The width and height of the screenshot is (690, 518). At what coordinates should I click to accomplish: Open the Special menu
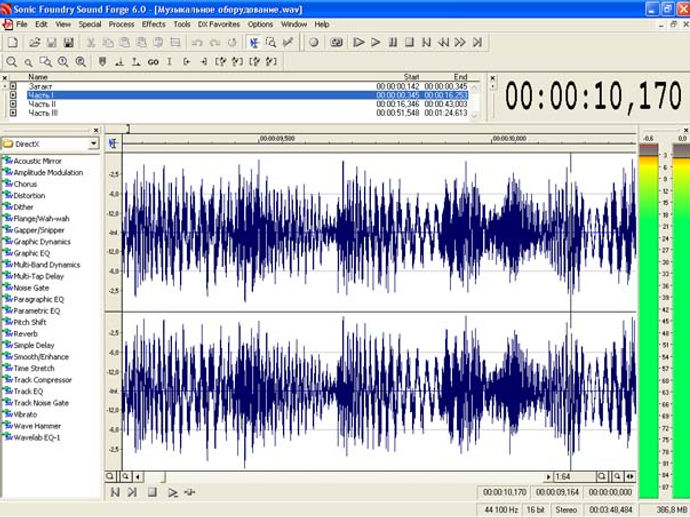[90, 24]
